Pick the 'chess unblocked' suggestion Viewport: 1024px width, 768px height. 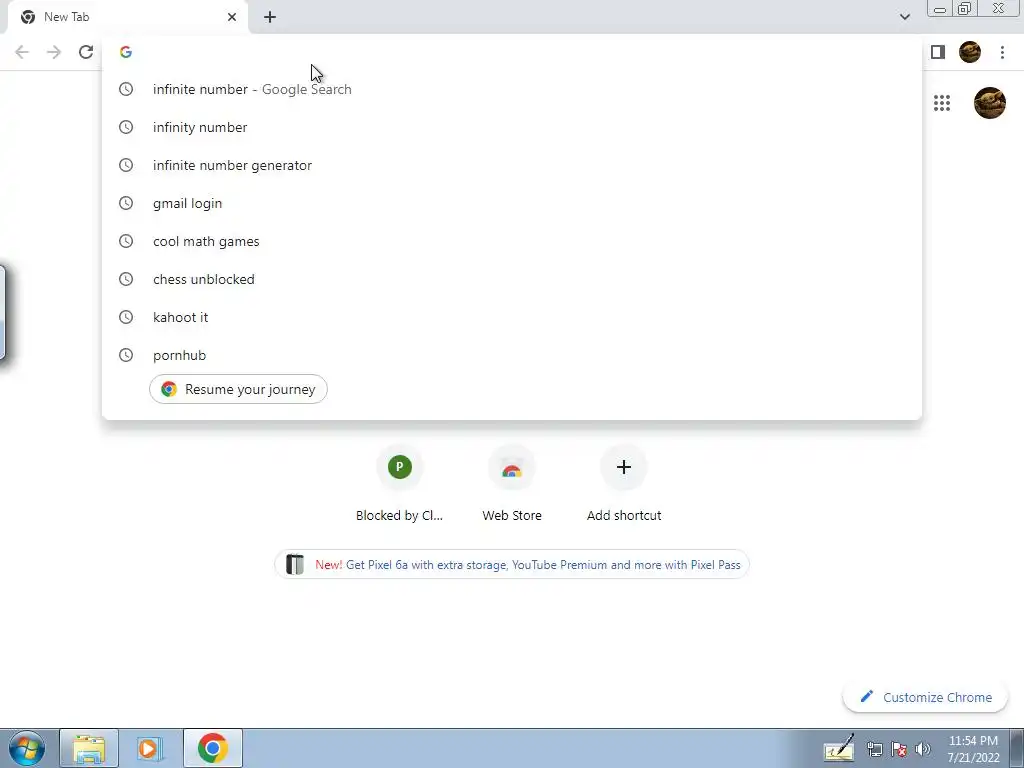pos(512,279)
